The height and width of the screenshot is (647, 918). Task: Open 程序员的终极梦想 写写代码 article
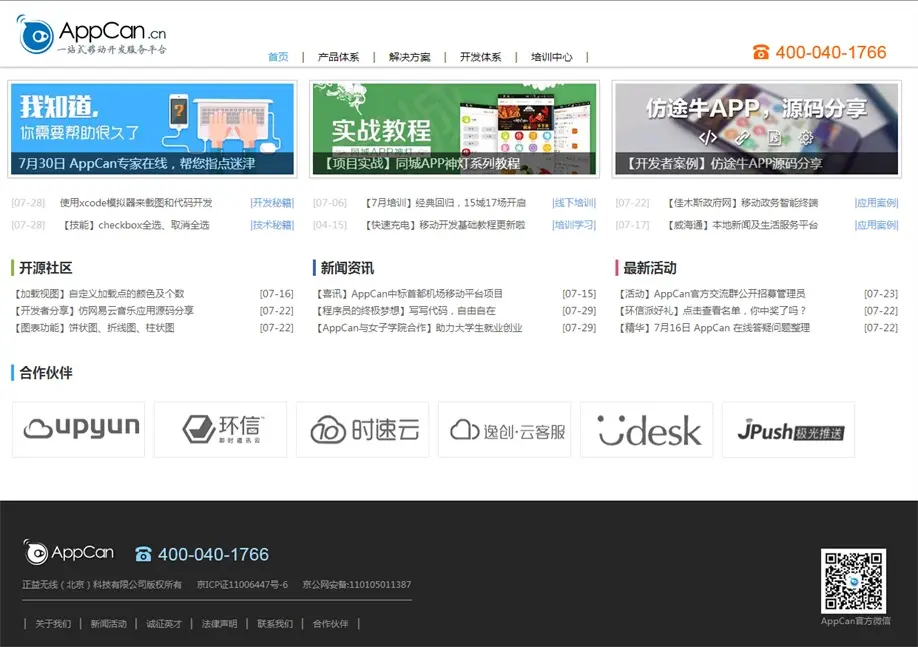click(405, 310)
